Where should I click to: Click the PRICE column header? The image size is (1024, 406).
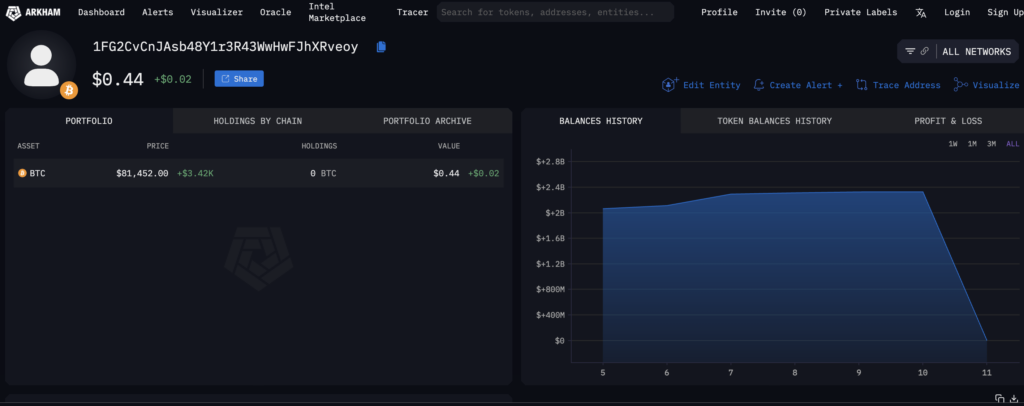tap(157, 146)
